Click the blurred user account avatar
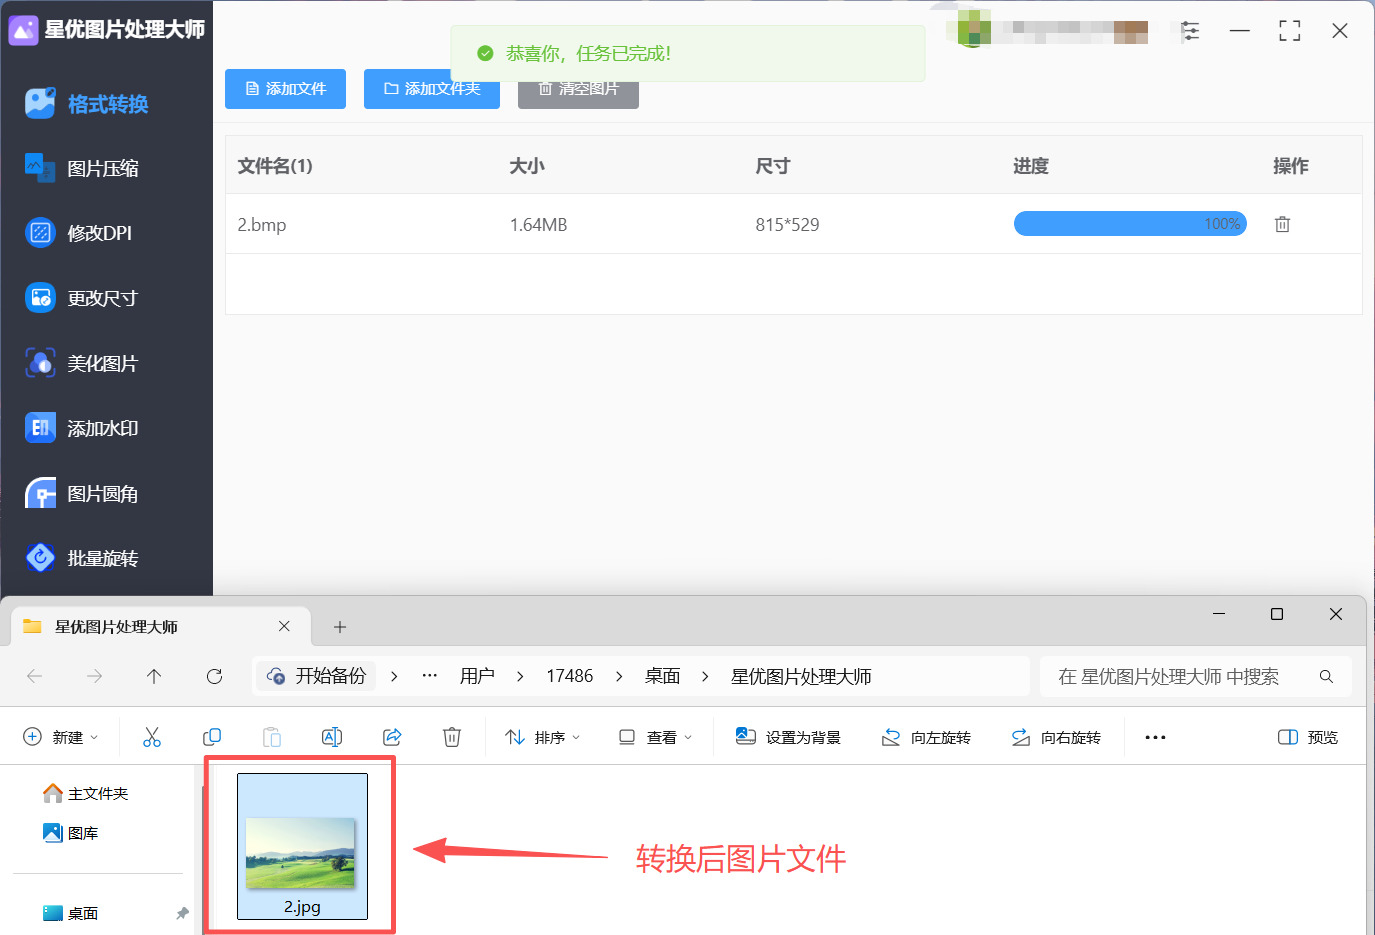1375x935 pixels. (x=973, y=28)
